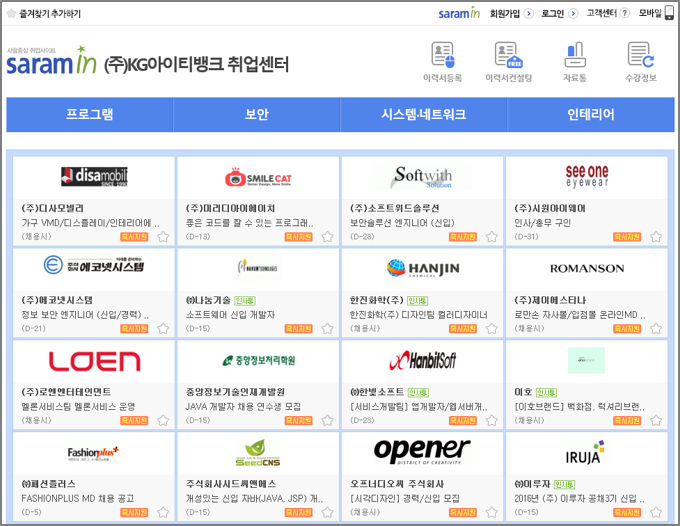Click the arrow icon next to 로그인
This screenshot has width=680, height=526.
(573, 13)
